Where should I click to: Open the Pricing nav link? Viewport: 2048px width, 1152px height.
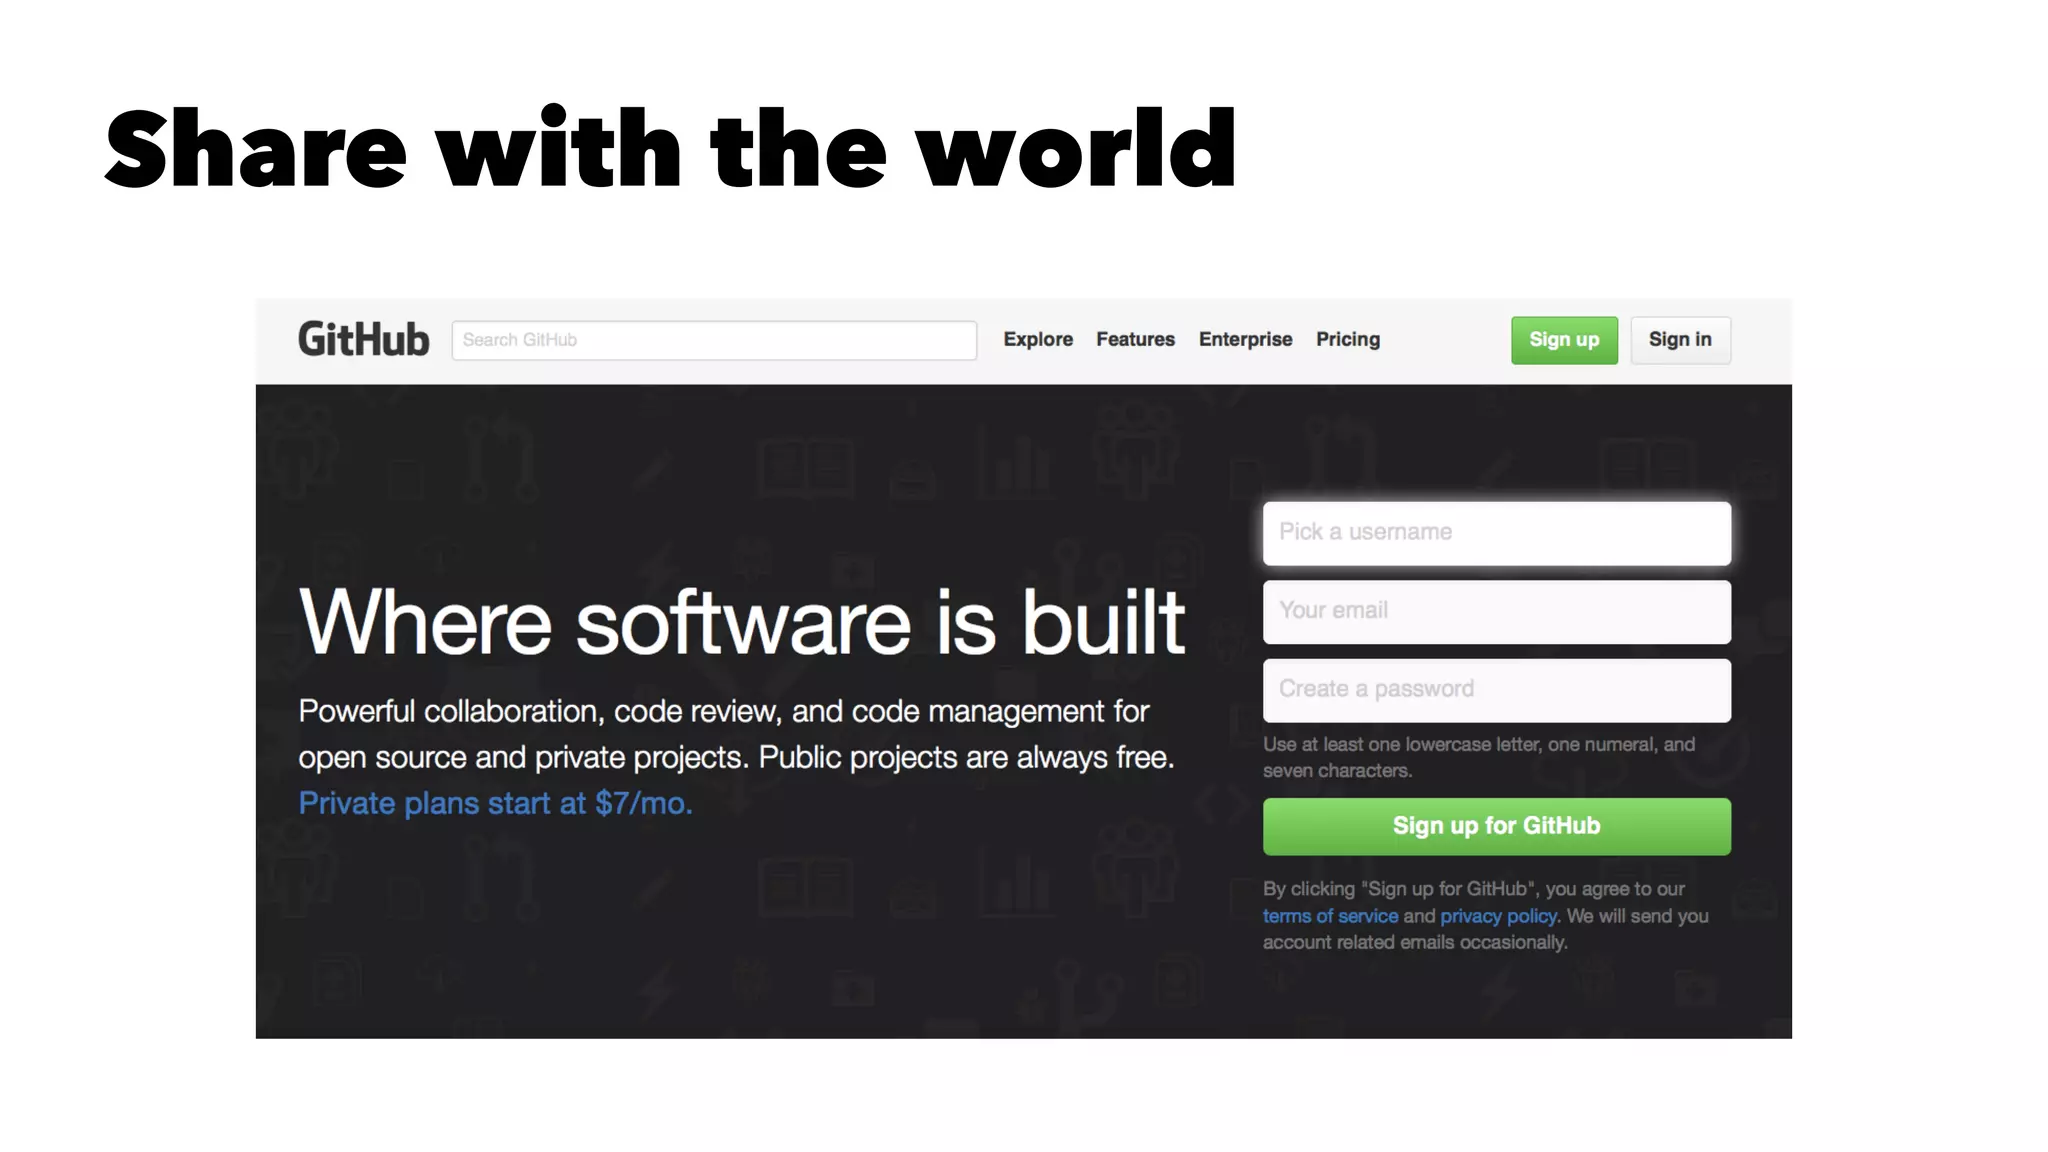pos(1347,340)
